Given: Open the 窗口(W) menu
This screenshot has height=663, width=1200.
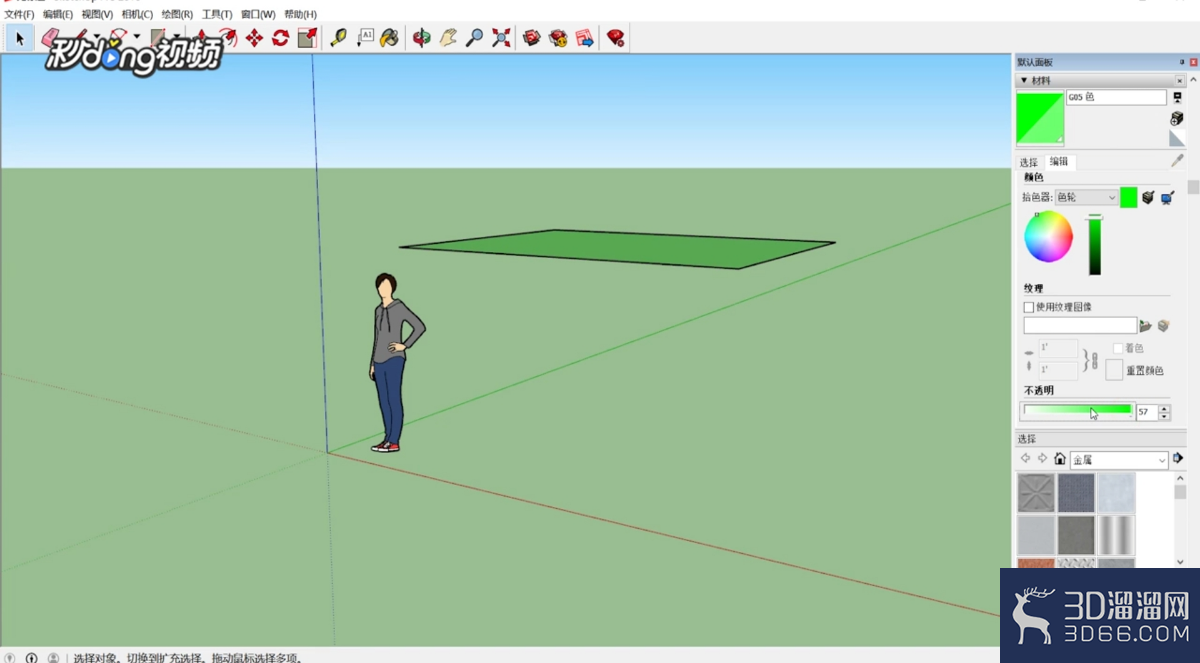Looking at the screenshot, I should [258, 14].
